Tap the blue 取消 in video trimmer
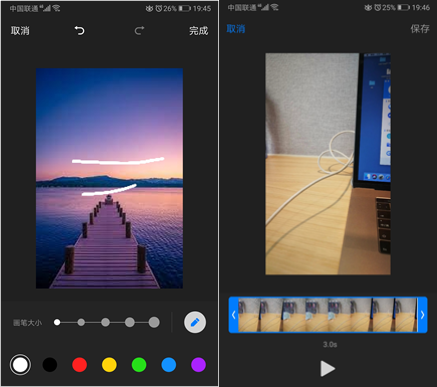The width and height of the screenshot is (437, 387). [x=236, y=29]
